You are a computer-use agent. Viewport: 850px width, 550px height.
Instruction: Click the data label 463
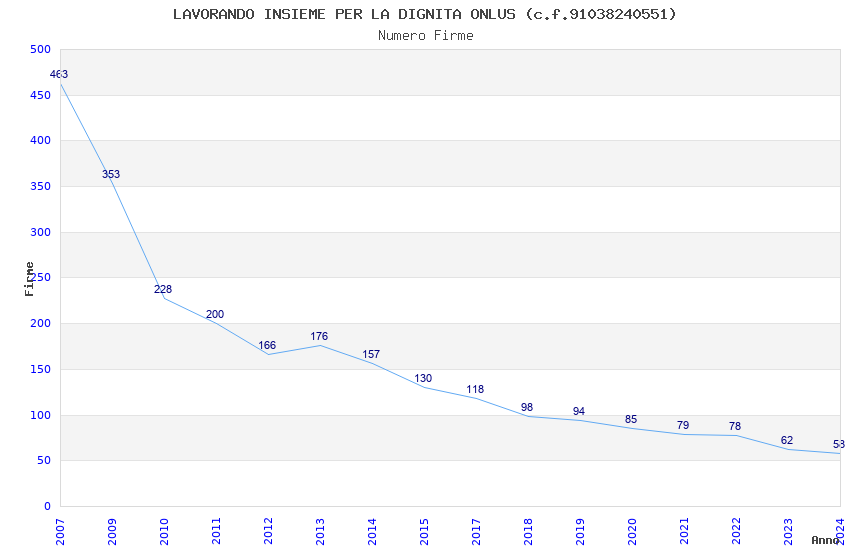click(59, 74)
